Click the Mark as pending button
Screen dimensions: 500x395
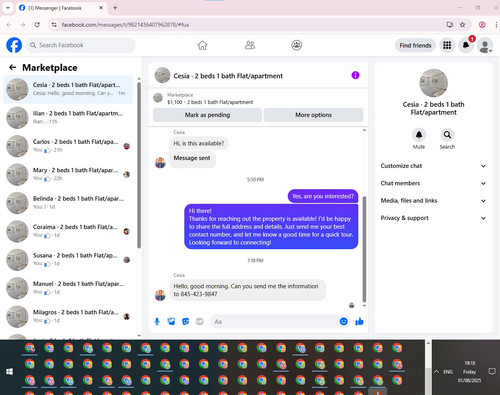[x=207, y=115]
